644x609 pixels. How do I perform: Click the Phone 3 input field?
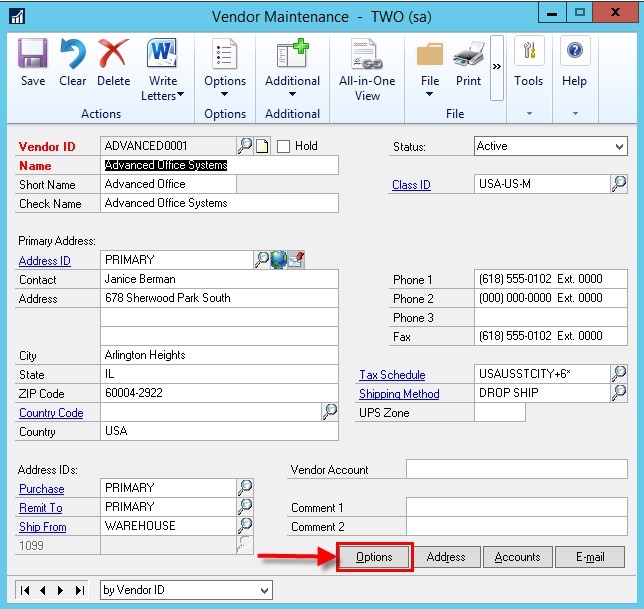(x=551, y=317)
